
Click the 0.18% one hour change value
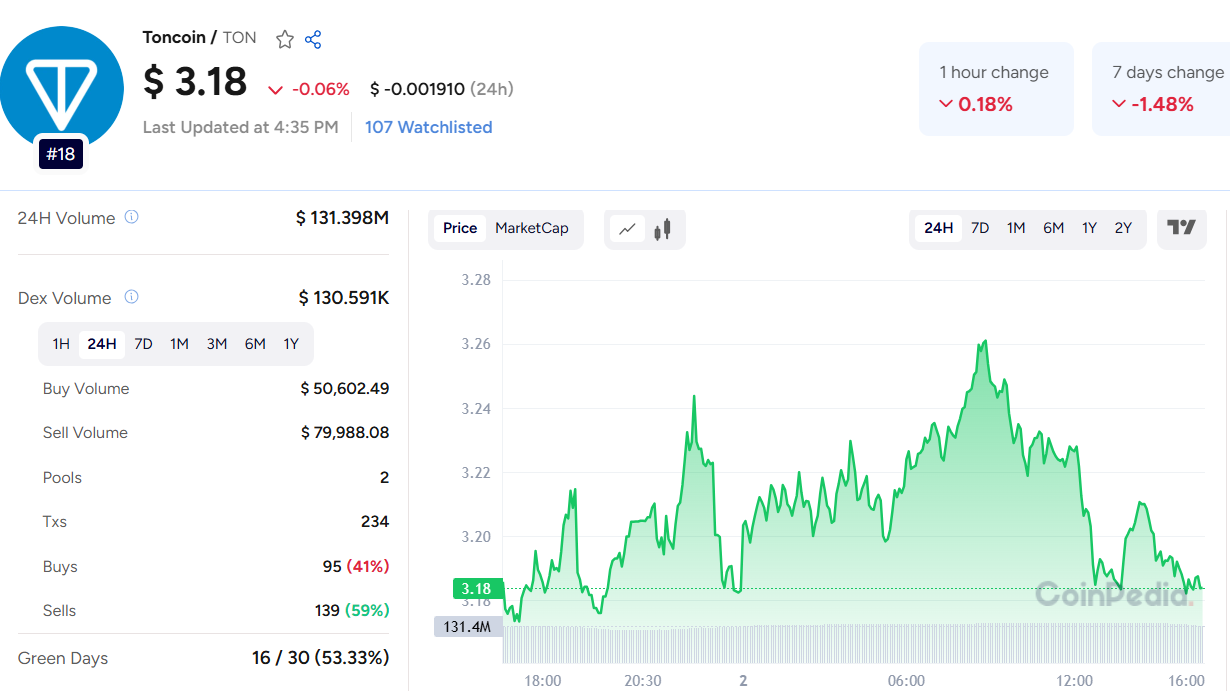976,104
